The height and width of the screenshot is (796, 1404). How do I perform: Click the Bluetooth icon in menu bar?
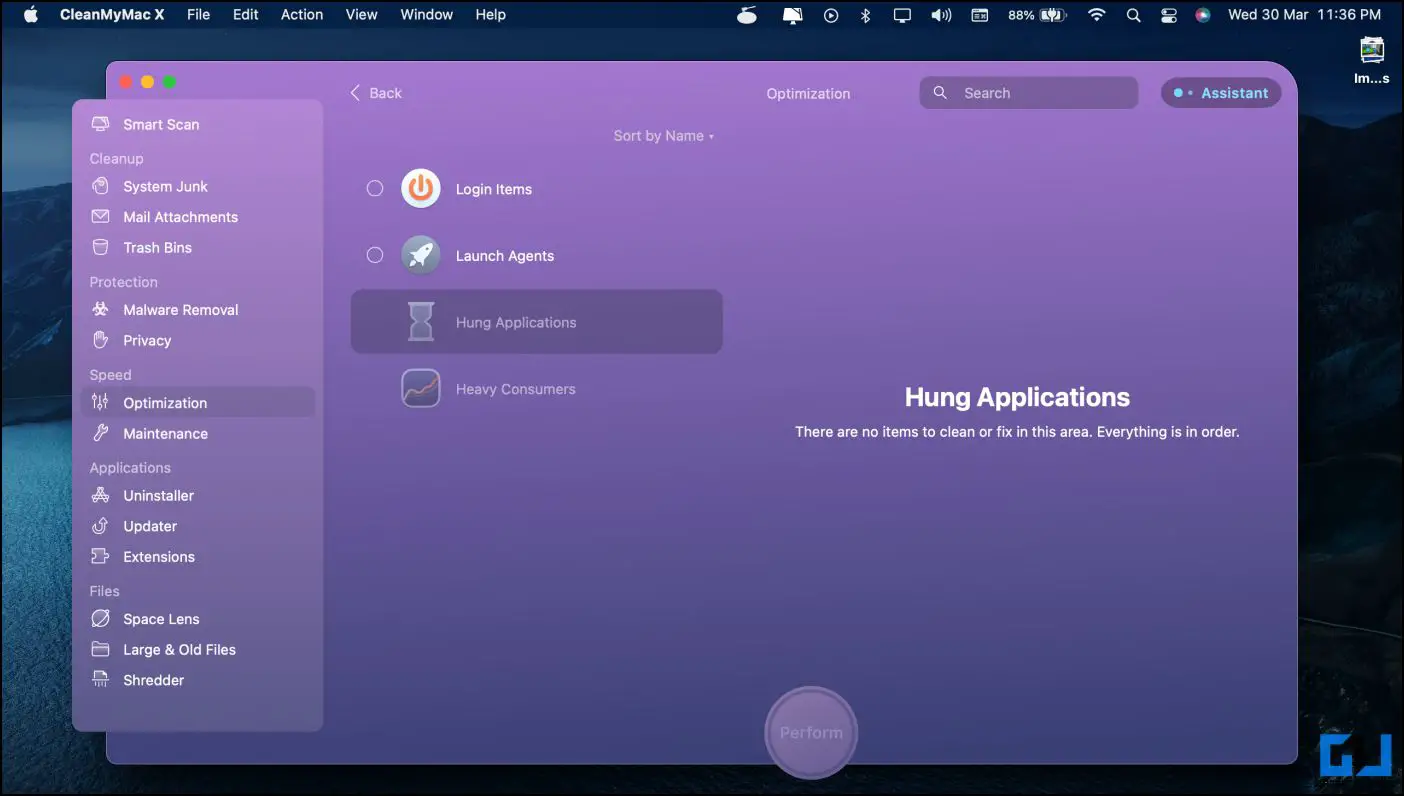pos(866,15)
